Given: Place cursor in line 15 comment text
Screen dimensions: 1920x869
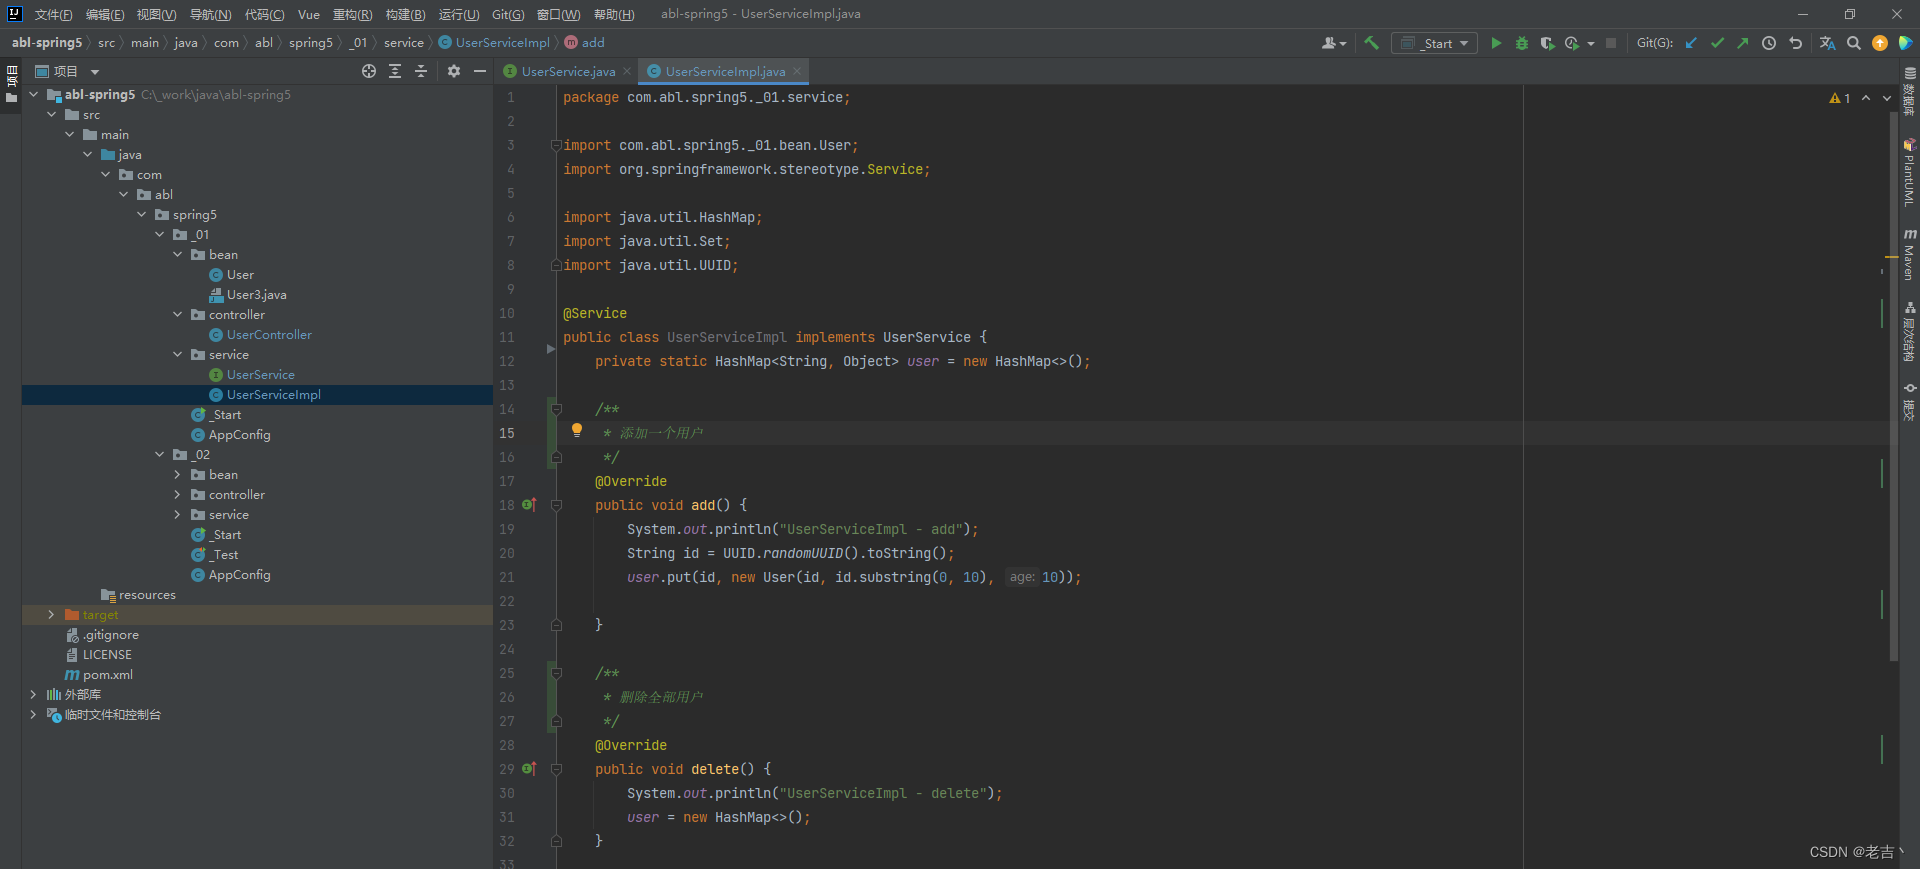Looking at the screenshot, I should tap(660, 433).
